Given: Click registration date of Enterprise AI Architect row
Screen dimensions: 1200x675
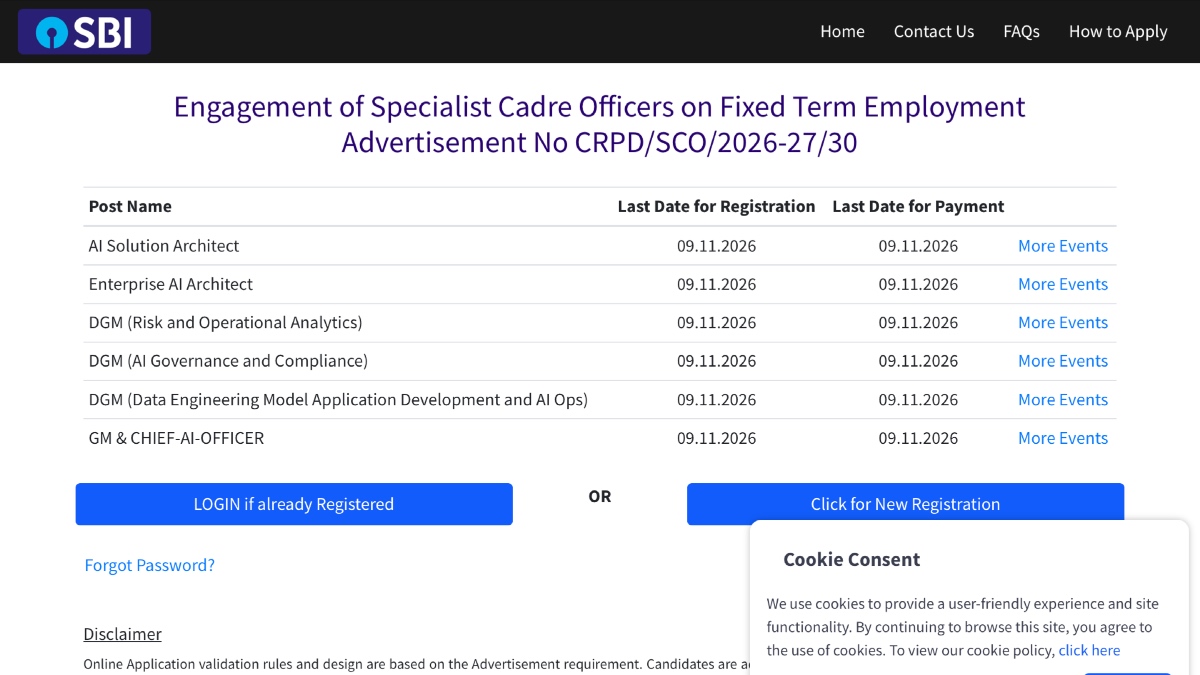Looking at the screenshot, I should pyautogui.click(x=716, y=284).
